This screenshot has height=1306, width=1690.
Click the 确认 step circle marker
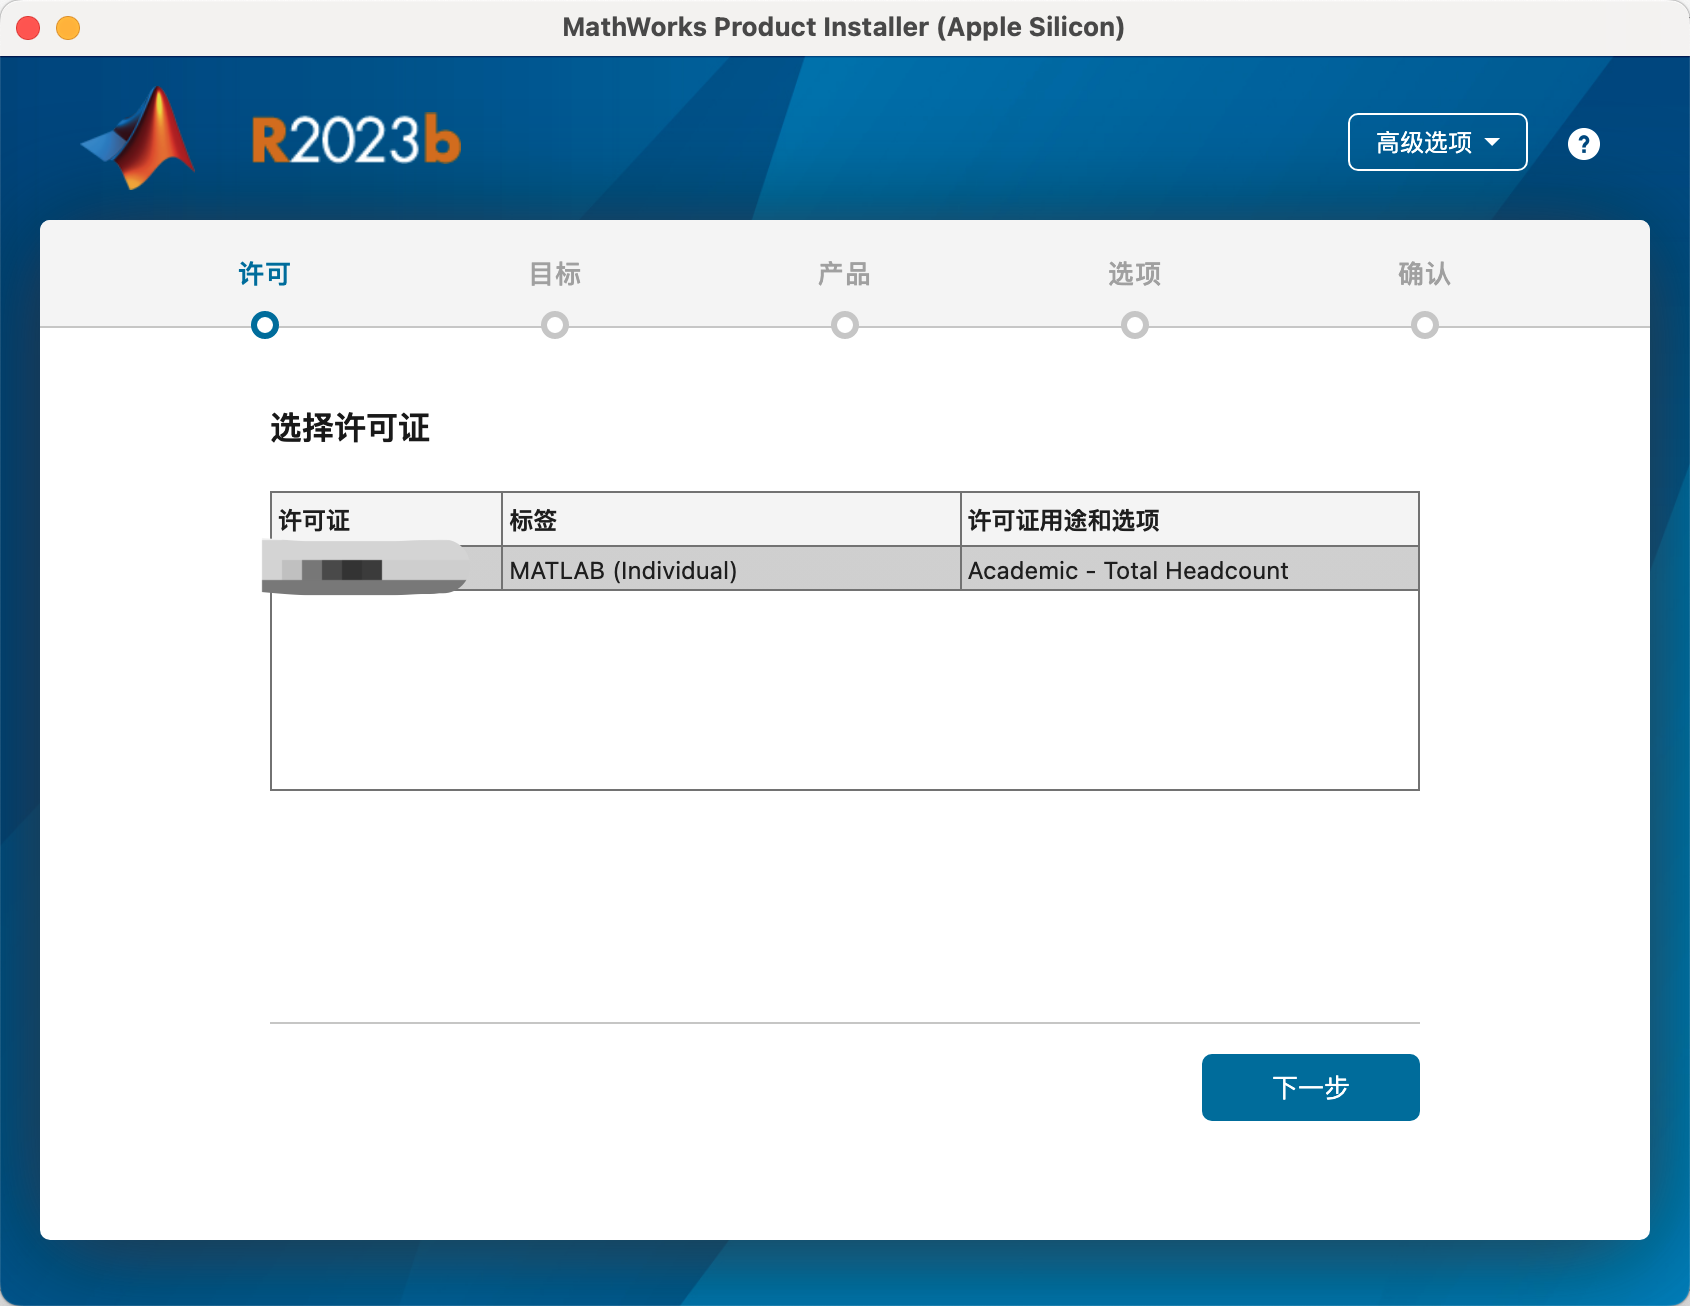pos(1425,325)
